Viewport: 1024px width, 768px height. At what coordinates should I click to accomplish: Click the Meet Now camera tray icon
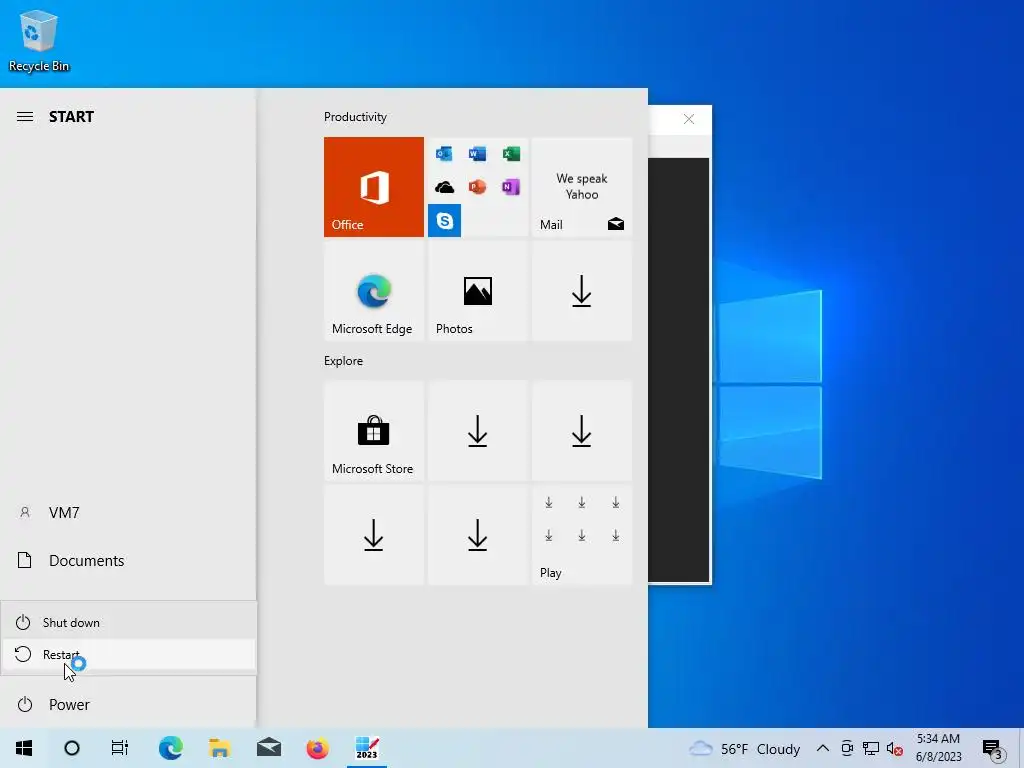coord(846,749)
